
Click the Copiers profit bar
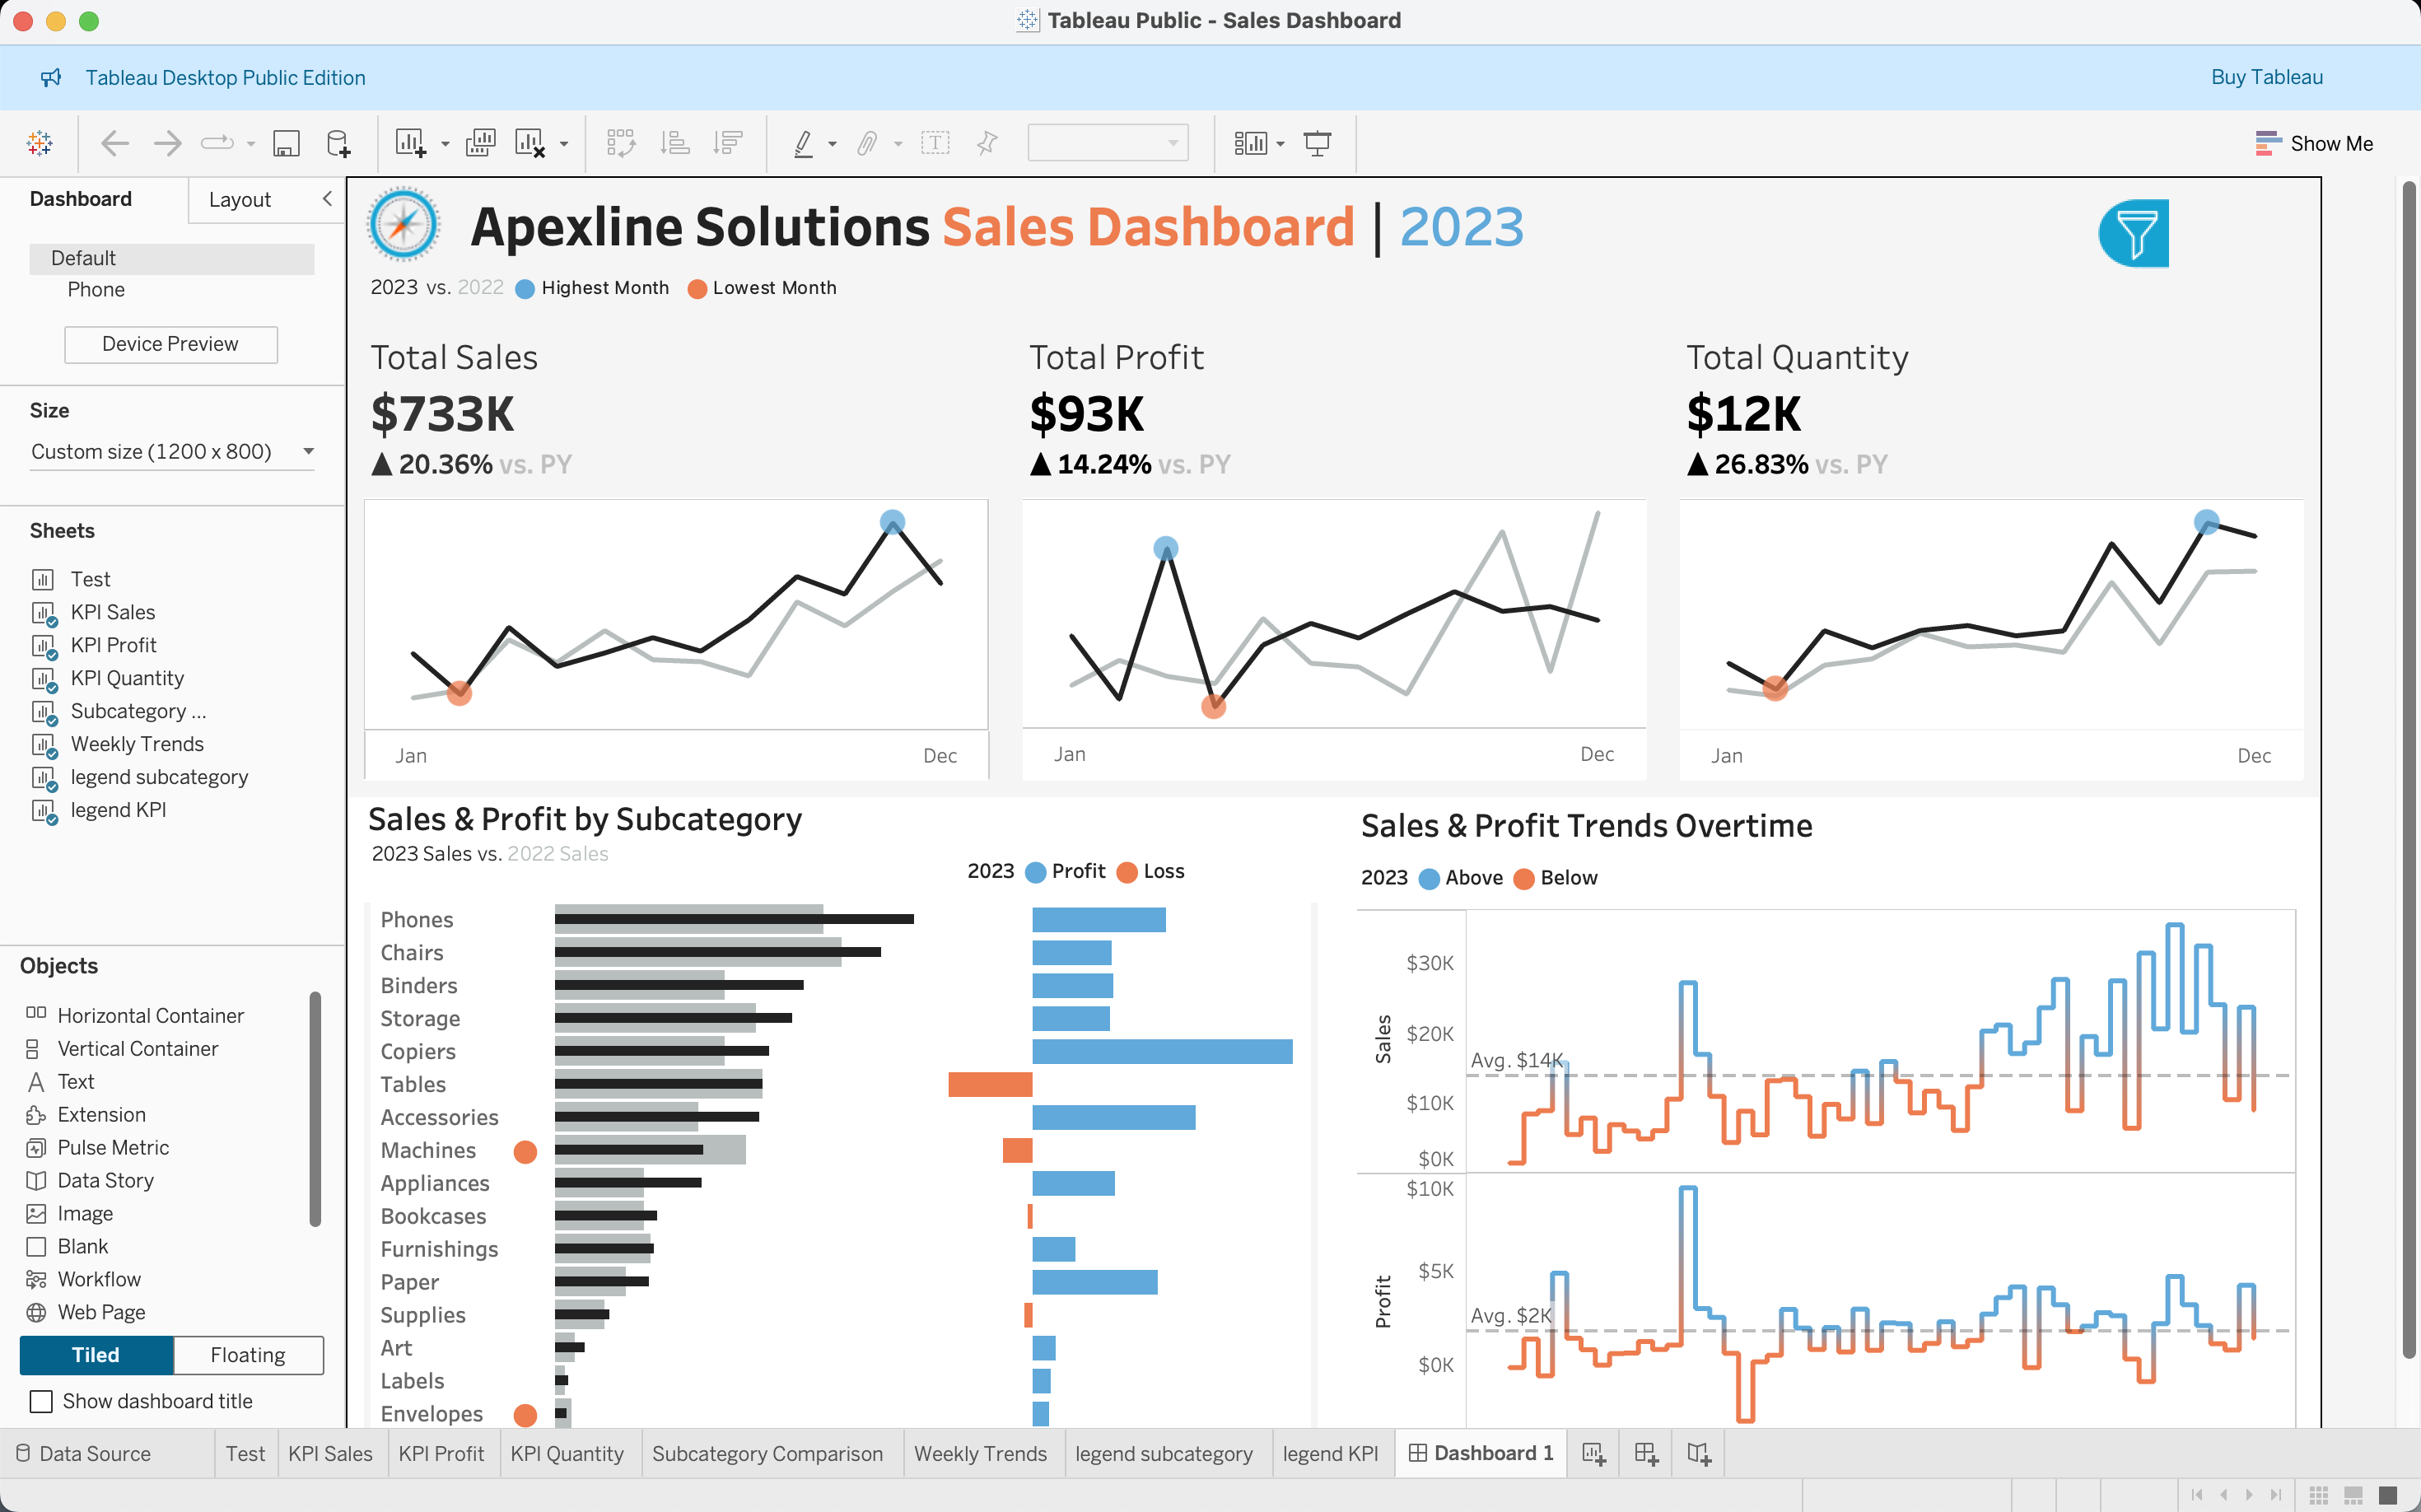pyautogui.click(x=1162, y=1051)
